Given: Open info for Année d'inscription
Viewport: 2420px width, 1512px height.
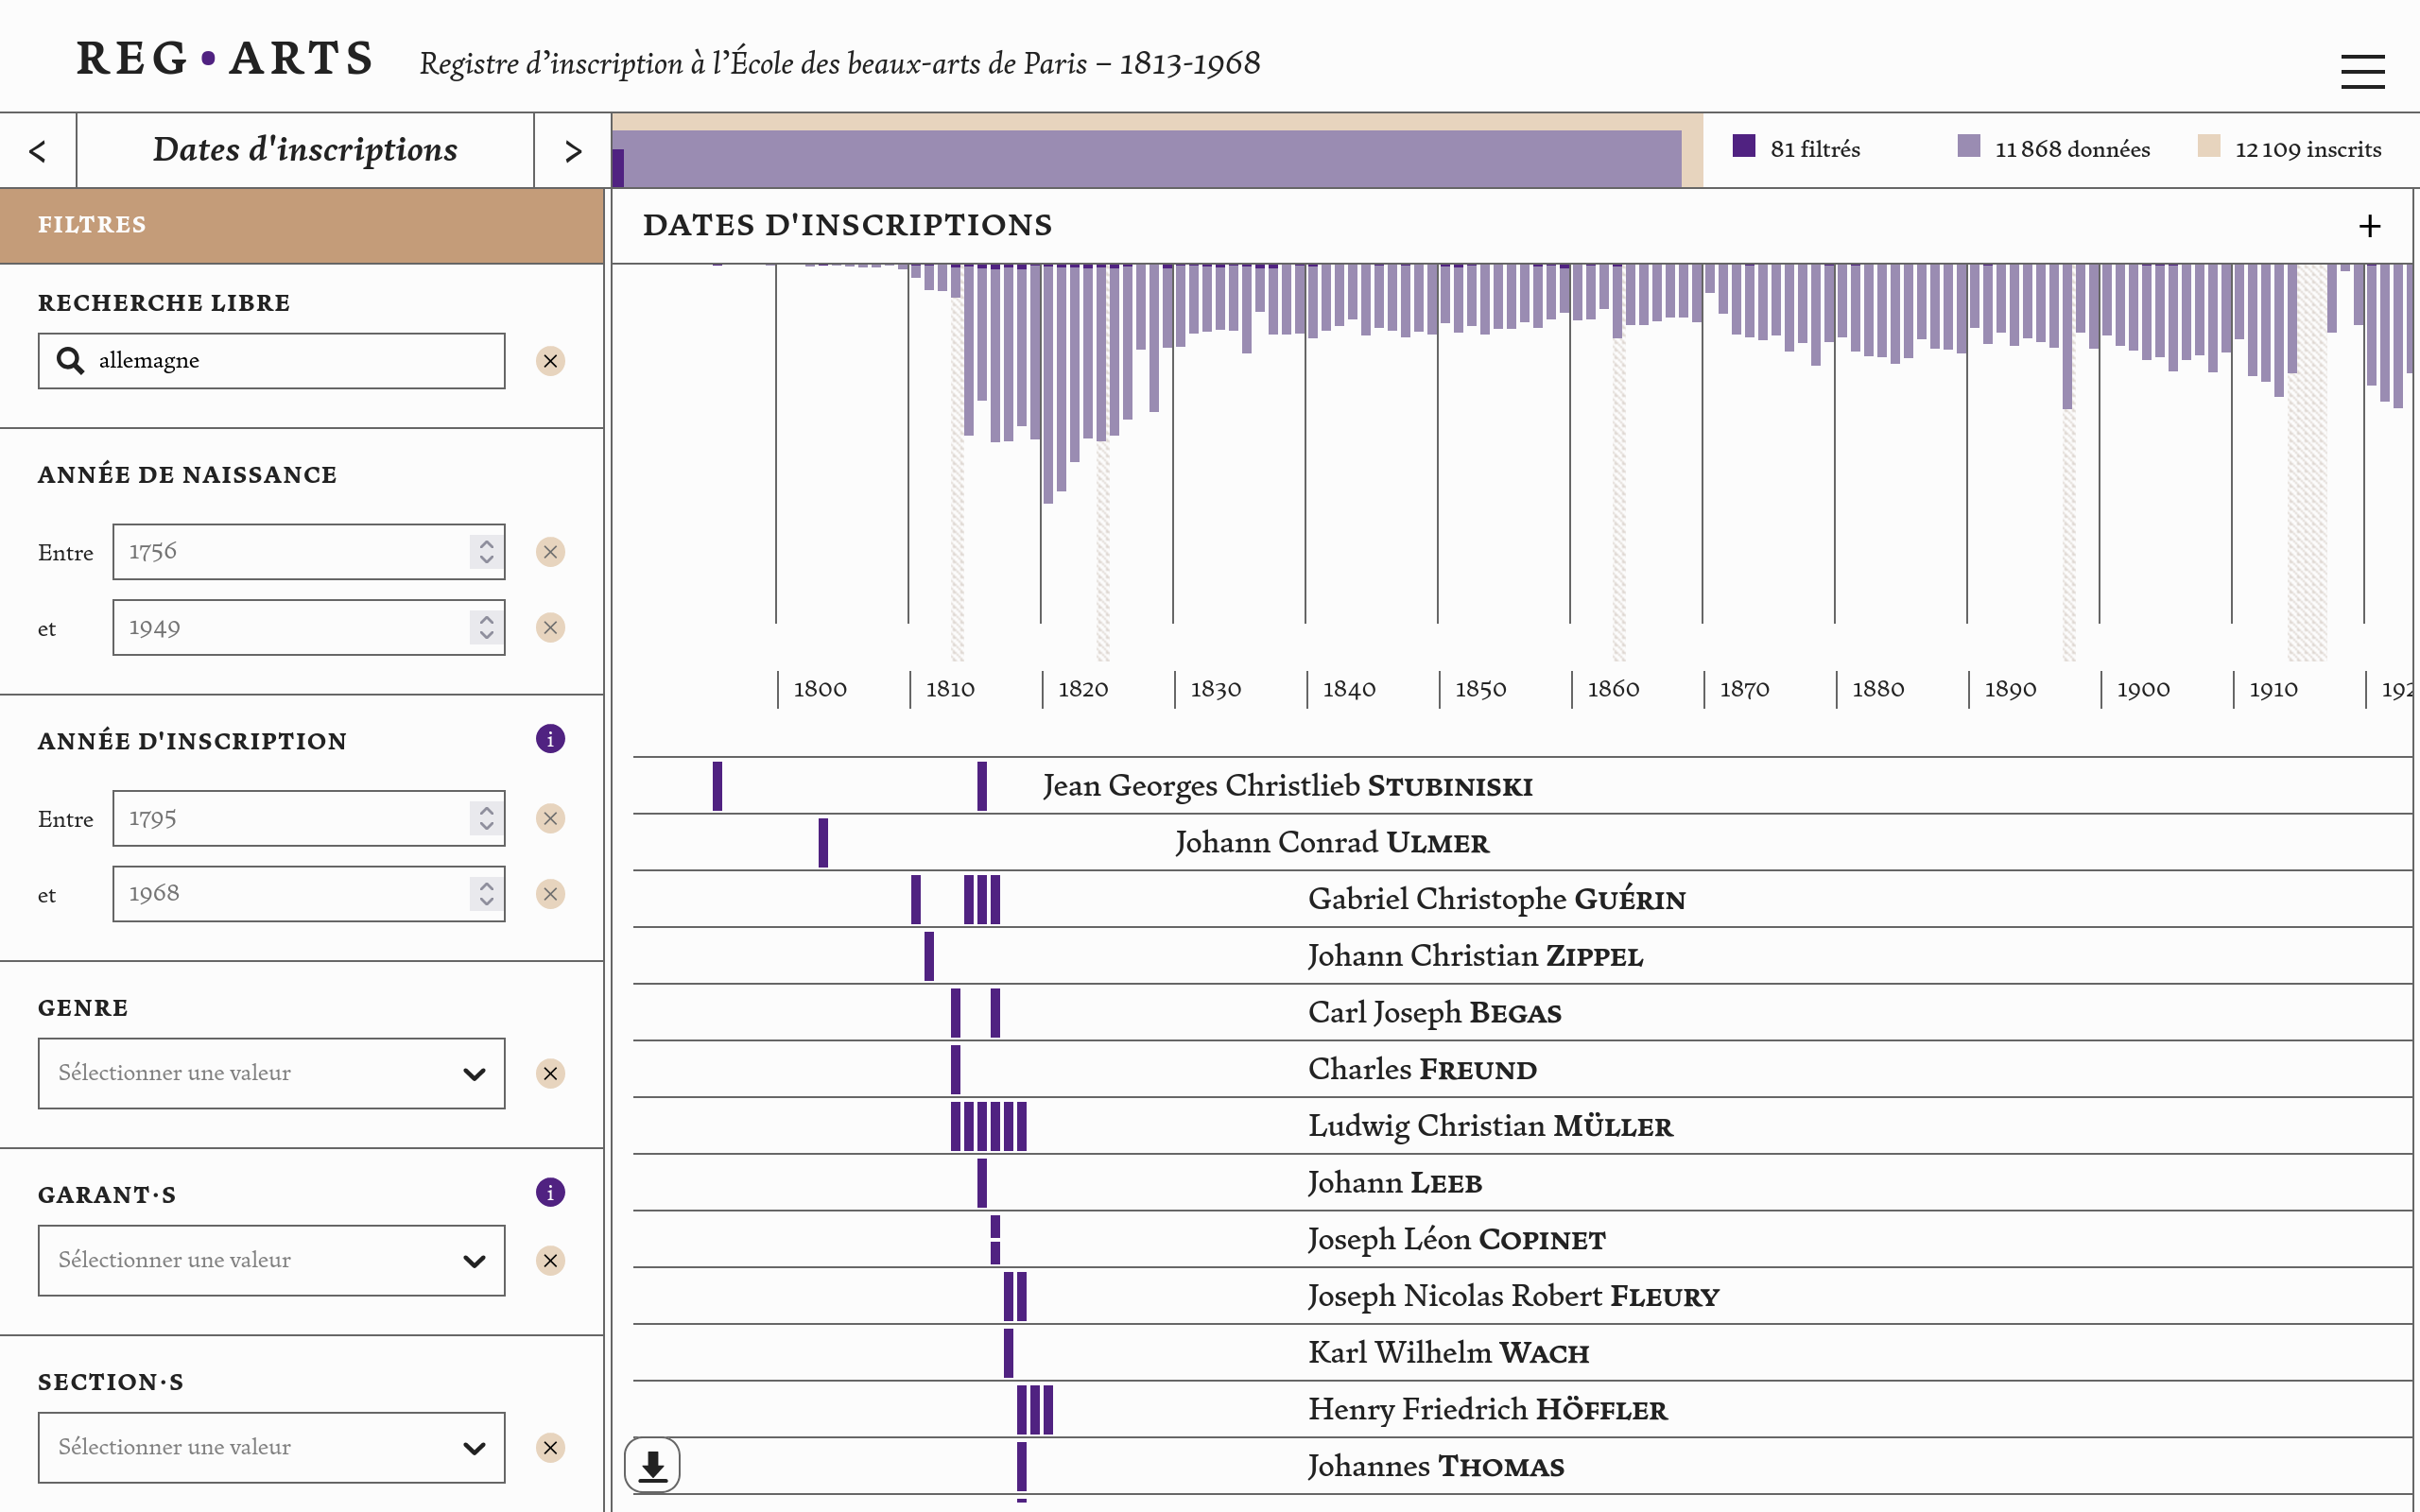Looking at the screenshot, I should pyautogui.click(x=550, y=739).
